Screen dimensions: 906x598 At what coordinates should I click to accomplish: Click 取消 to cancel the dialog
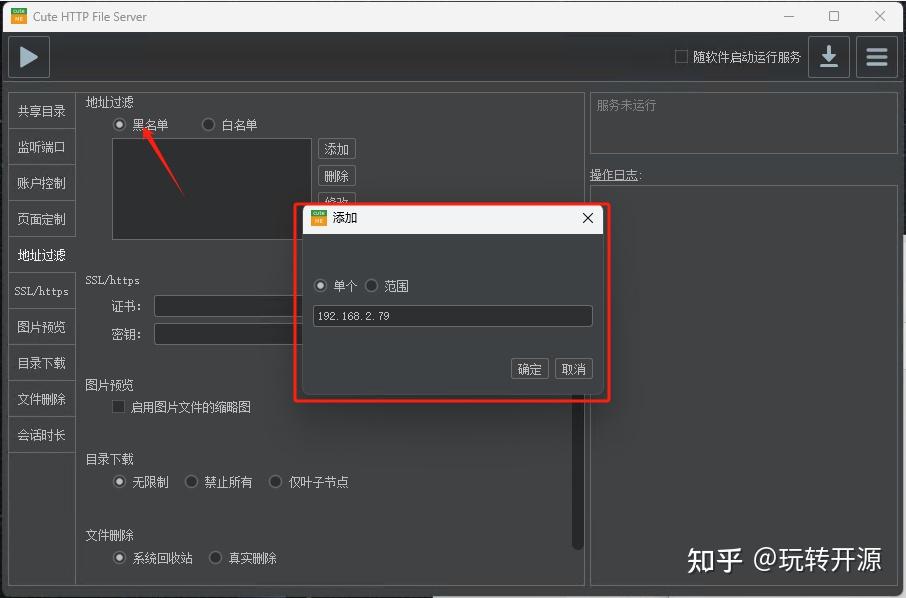572,368
